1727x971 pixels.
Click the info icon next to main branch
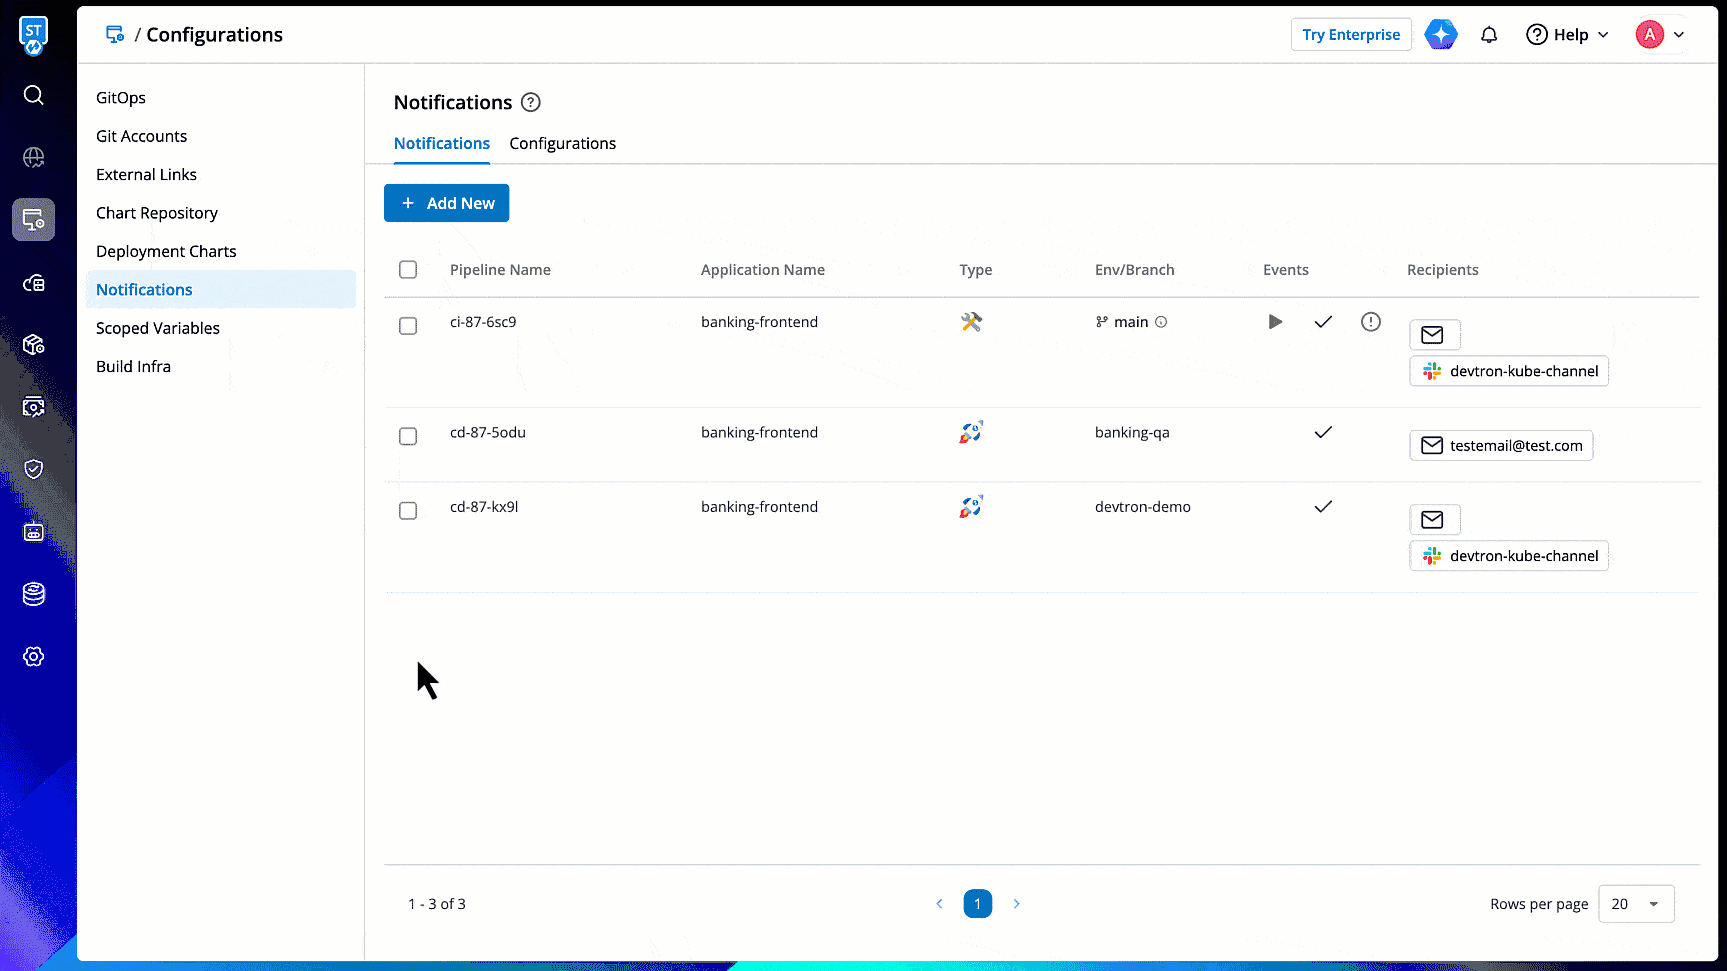point(1161,322)
